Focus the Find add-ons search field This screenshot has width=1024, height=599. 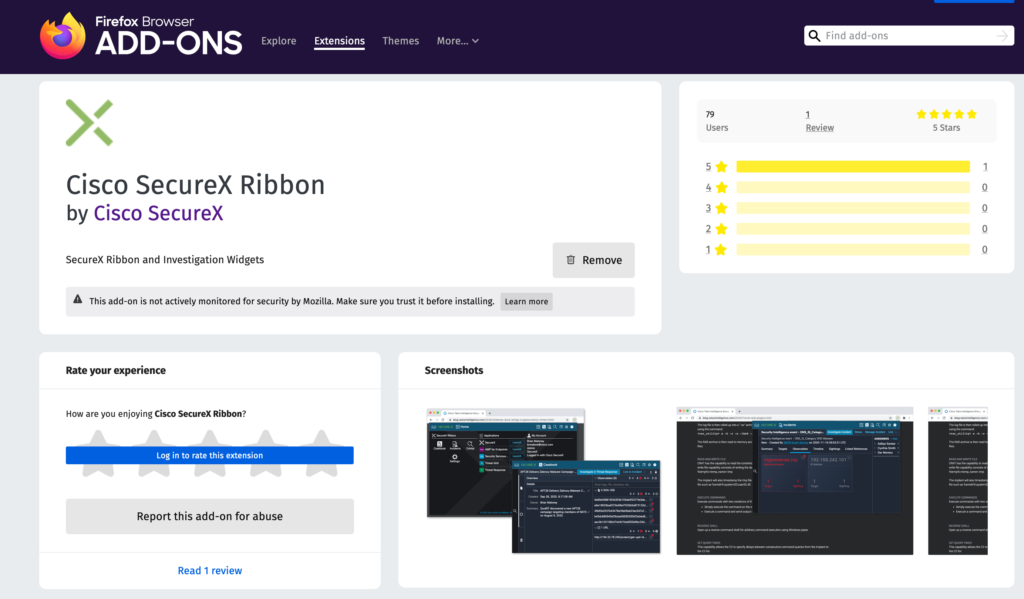(905, 36)
